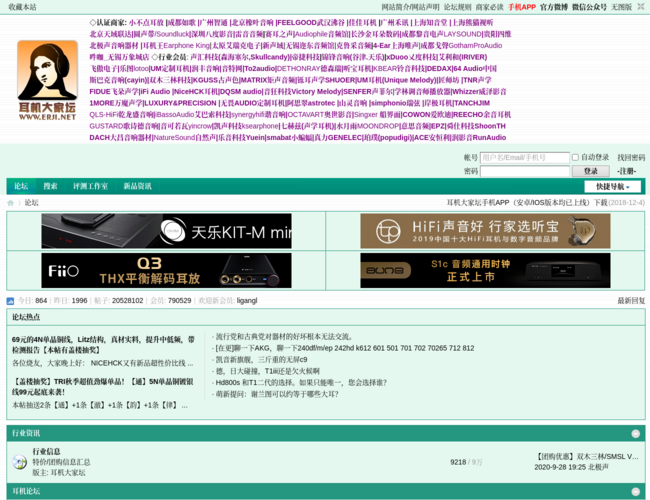Viewport: 650px width, 500px height.
Task: Open the 搜索 tab
Action: tap(51, 186)
